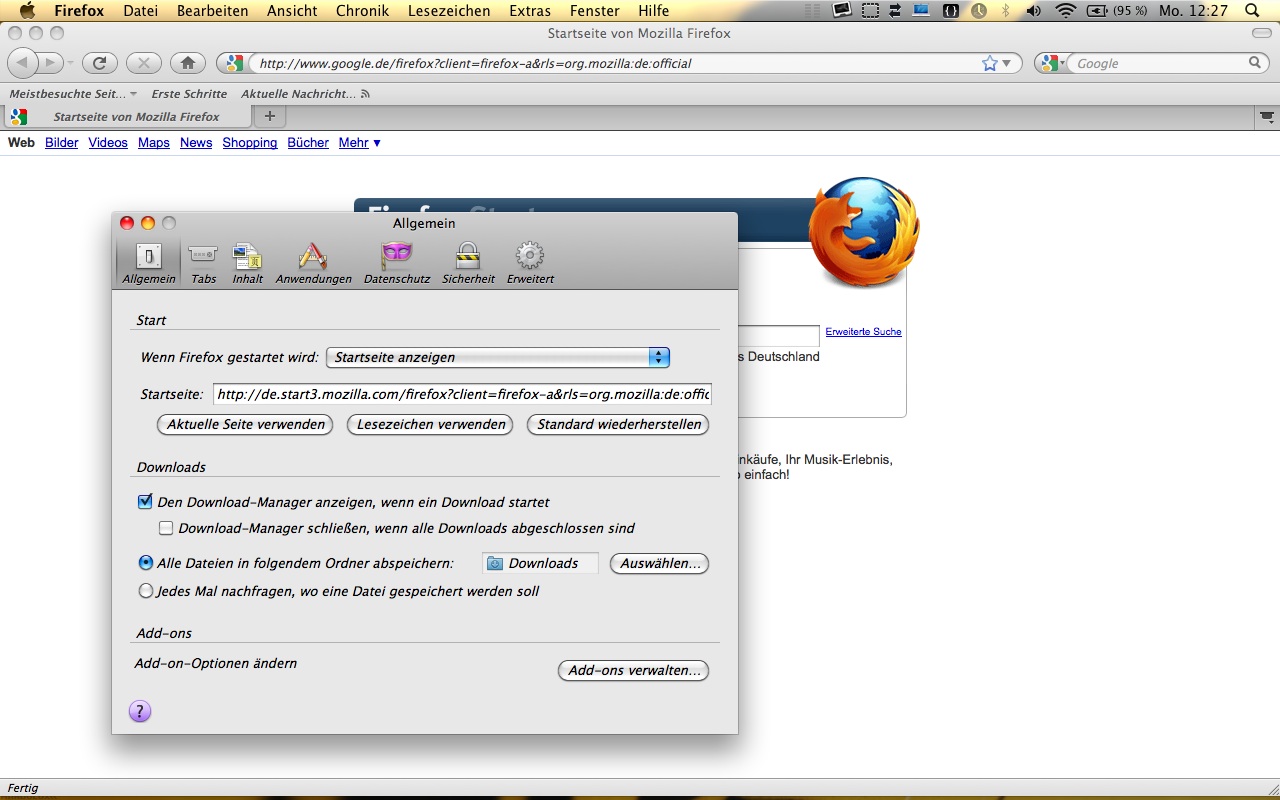The width and height of the screenshot is (1280, 800).
Task: Expand the Mehr menu on the Google page
Action: pos(360,143)
